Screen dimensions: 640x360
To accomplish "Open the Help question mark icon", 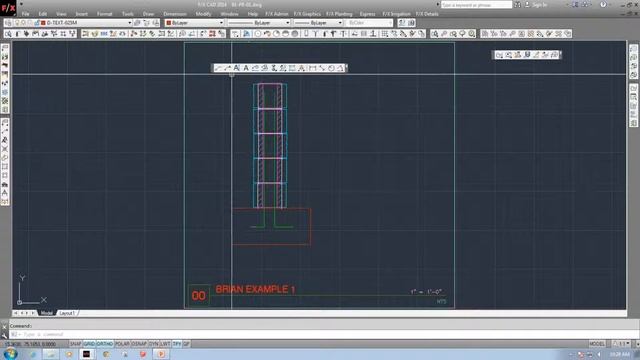I will [603, 5].
